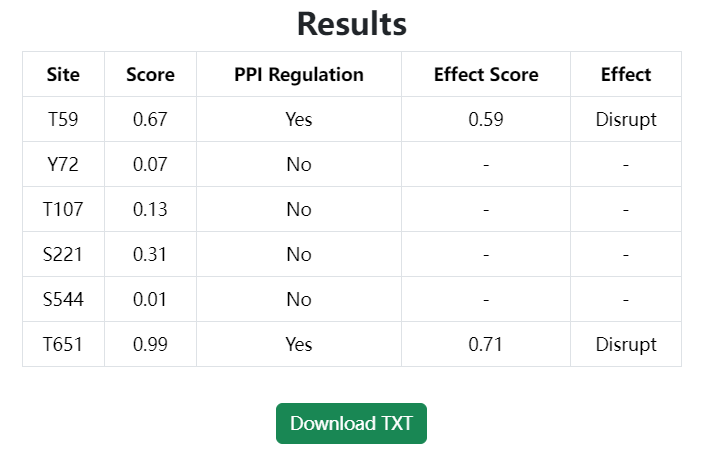The height and width of the screenshot is (452, 705).
Task: Click the Score column header
Action: [150, 75]
